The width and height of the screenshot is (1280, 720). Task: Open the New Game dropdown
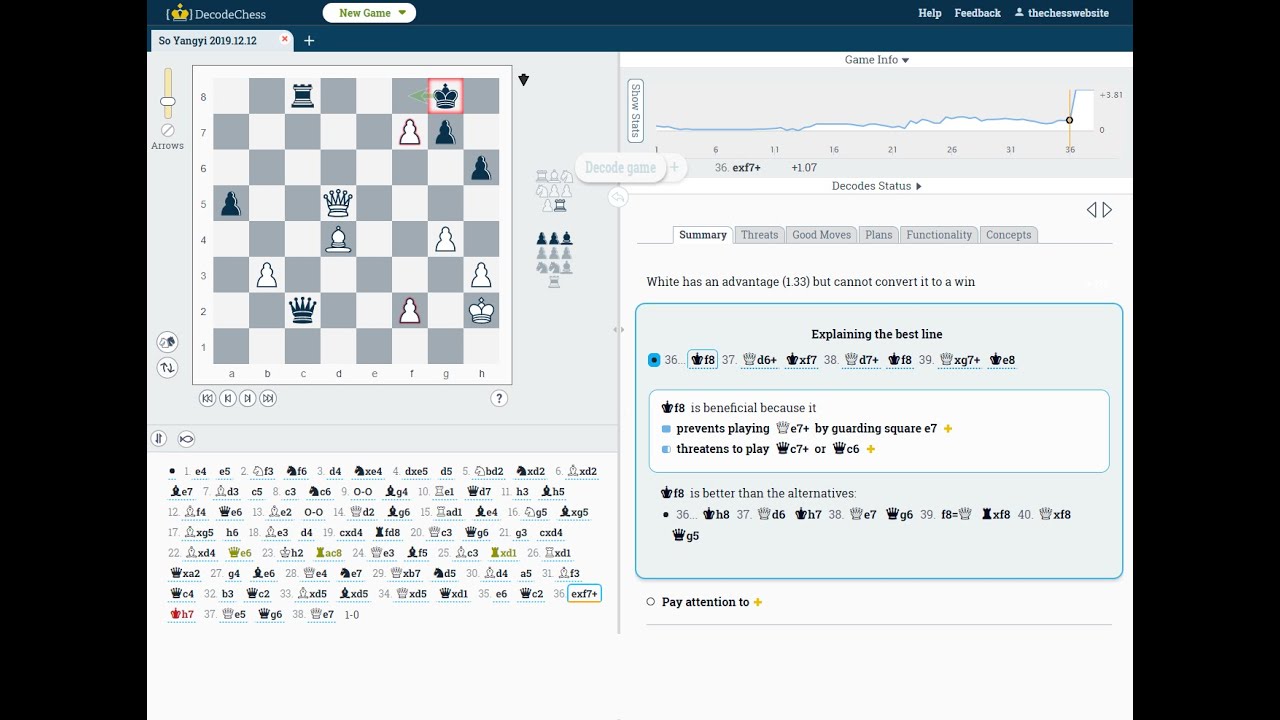[x=369, y=13]
